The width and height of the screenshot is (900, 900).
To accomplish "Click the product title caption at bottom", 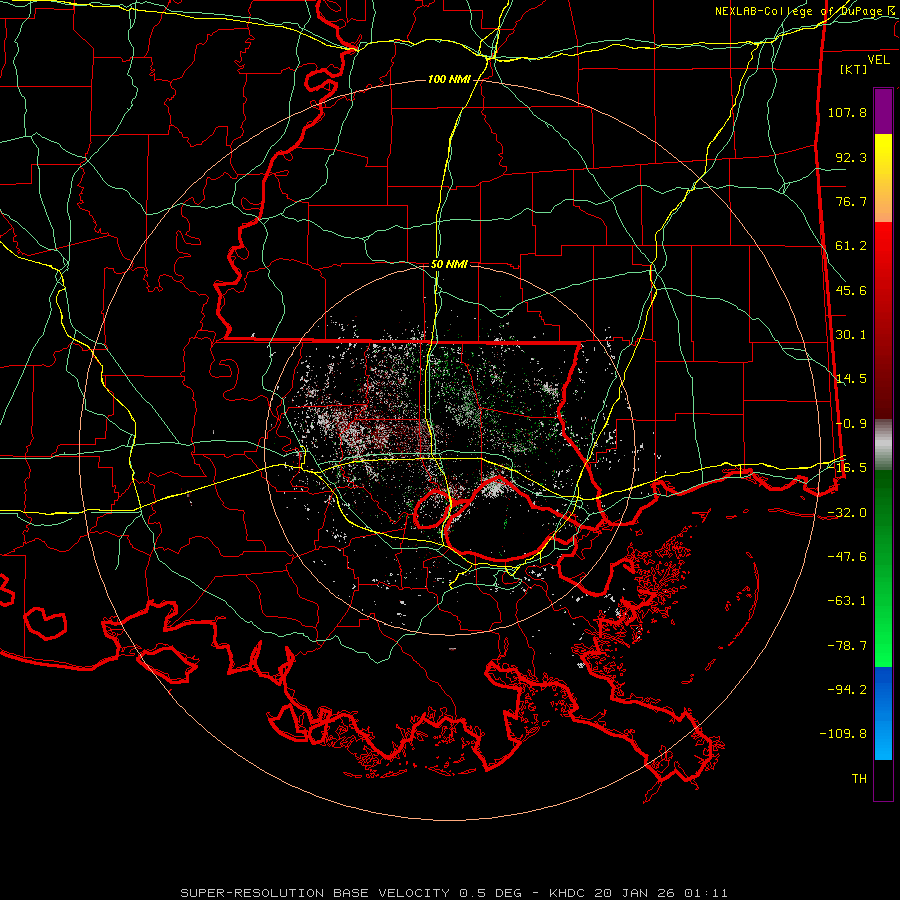I will pyautogui.click(x=454, y=893).
